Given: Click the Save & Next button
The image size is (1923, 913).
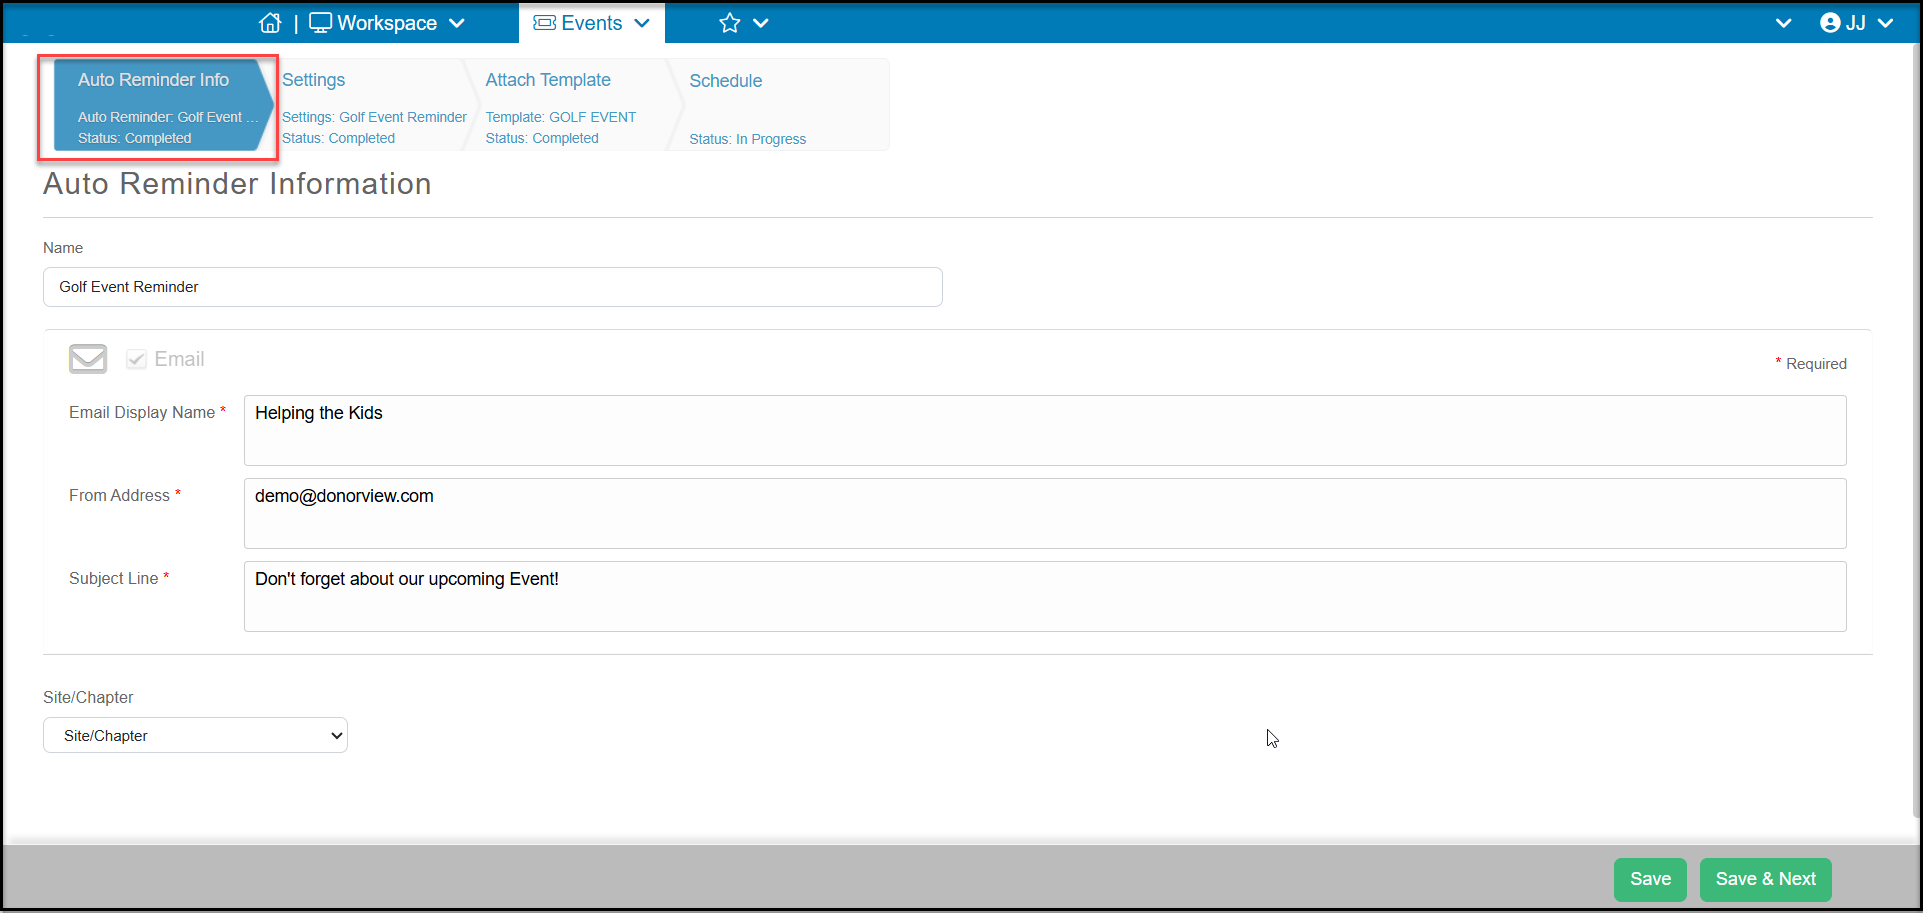Looking at the screenshot, I should pyautogui.click(x=1765, y=879).
